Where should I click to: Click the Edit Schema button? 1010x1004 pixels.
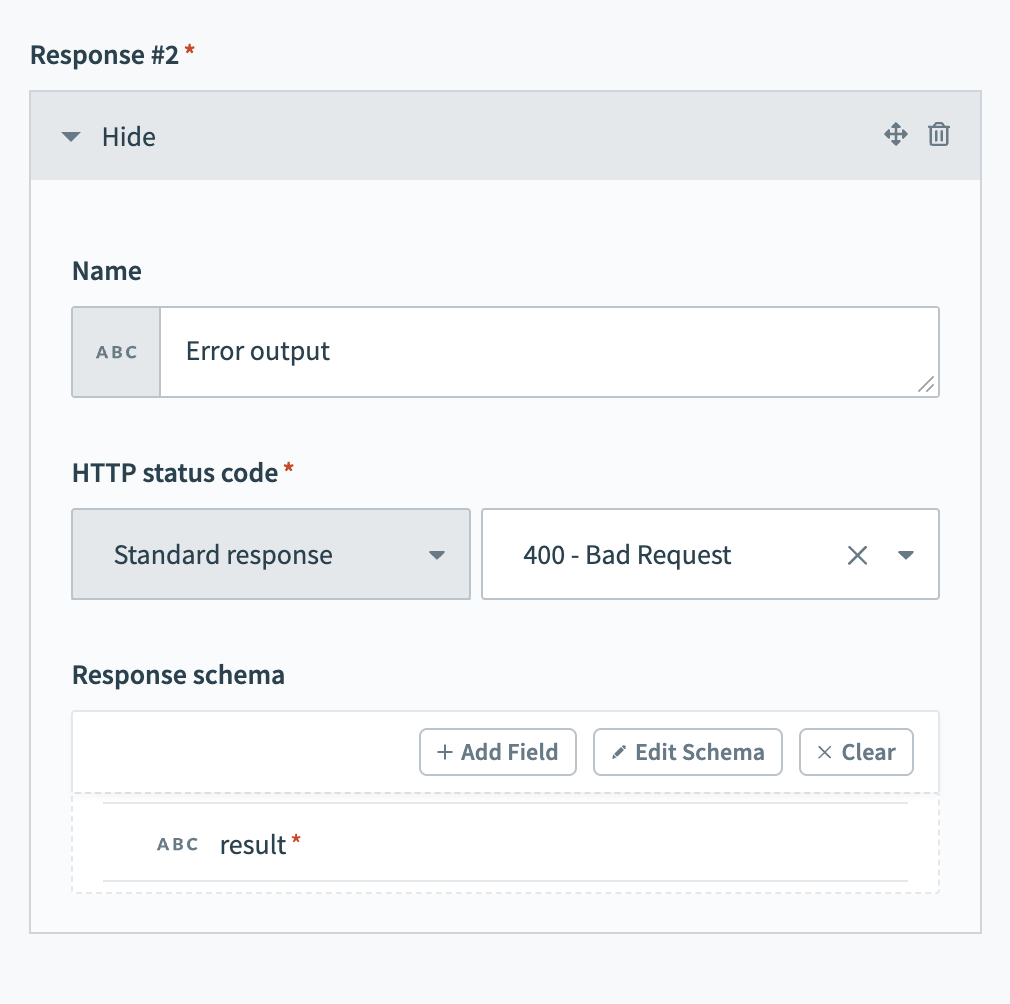(x=688, y=752)
